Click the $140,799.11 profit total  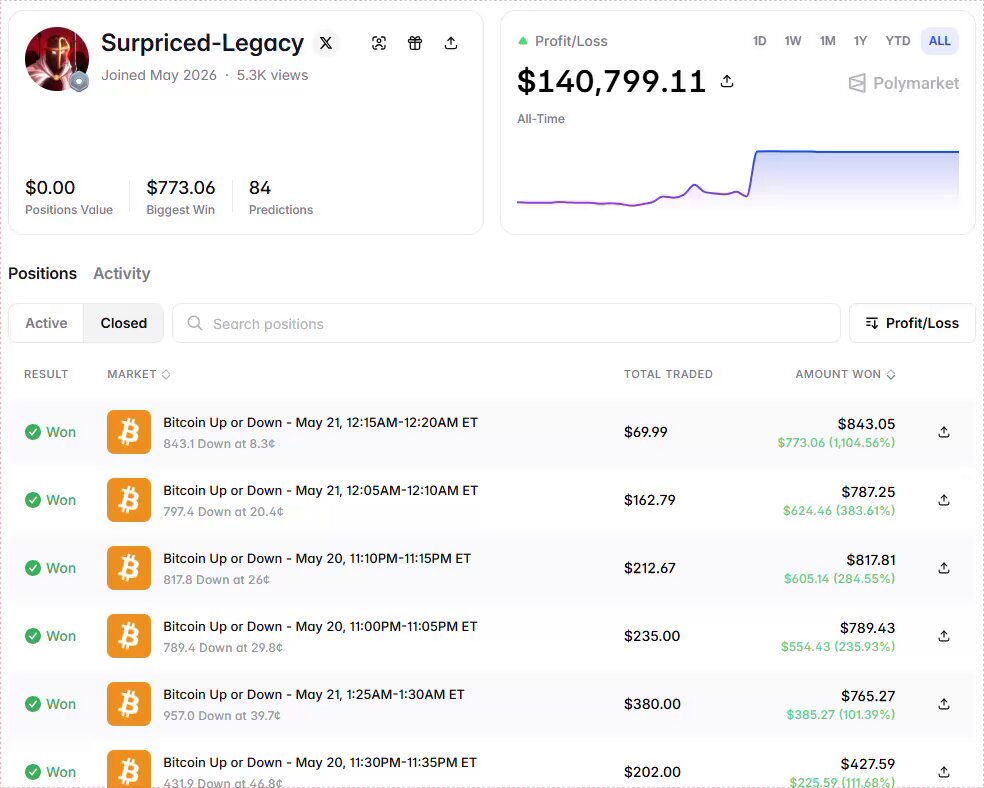(611, 82)
